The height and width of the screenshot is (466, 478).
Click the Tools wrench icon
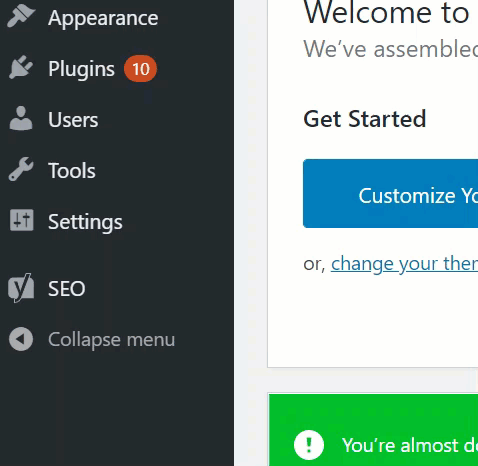[21, 169]
